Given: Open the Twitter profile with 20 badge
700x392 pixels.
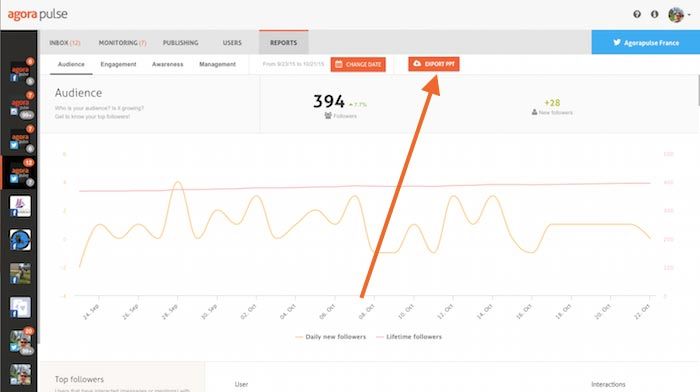Looking at the screenshot, I should pyautogui.click(x=21, y=342).
